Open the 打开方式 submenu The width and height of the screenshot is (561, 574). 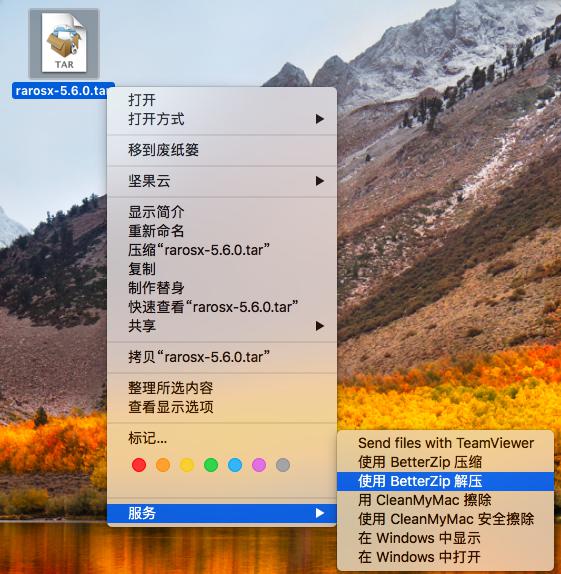pos(222,119)
